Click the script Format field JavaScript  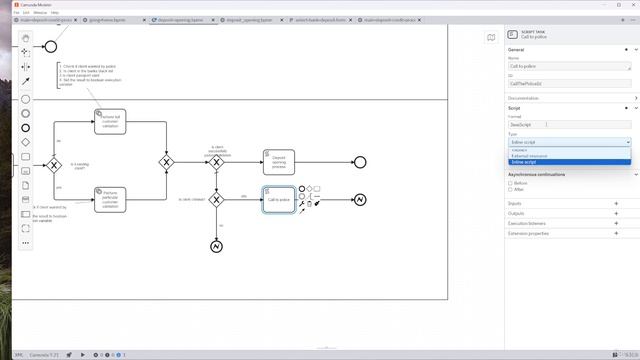point(569,124)
